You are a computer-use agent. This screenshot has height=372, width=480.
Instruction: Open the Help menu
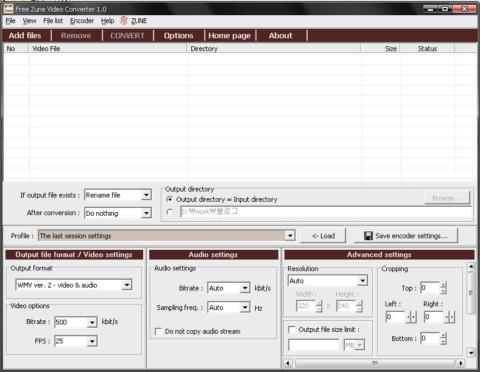point(107,21)
